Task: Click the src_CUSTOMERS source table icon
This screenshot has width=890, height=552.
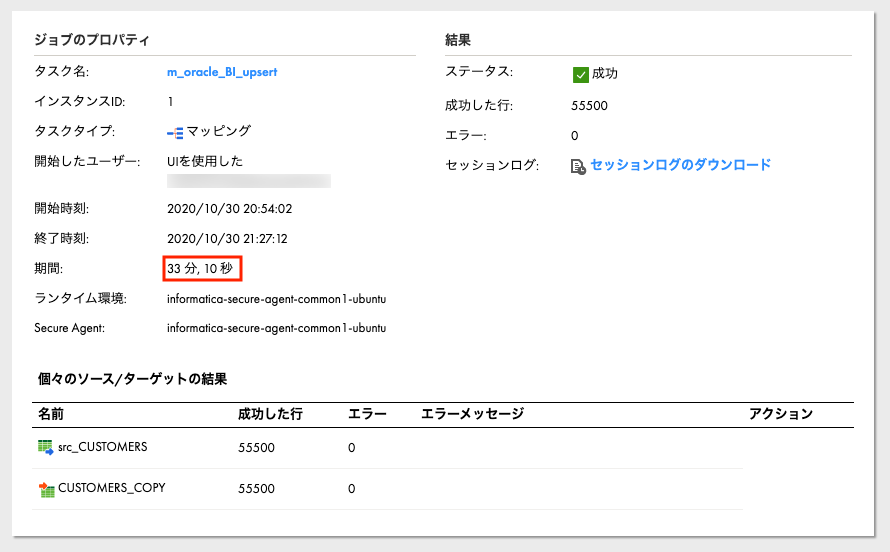Action: point(45,448)
